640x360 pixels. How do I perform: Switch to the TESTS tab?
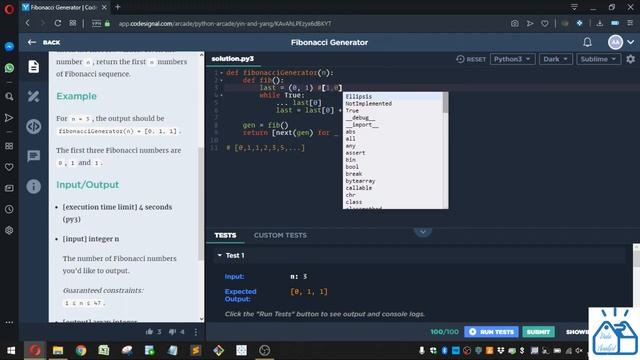pyautogui.click(x=225, y=235)
